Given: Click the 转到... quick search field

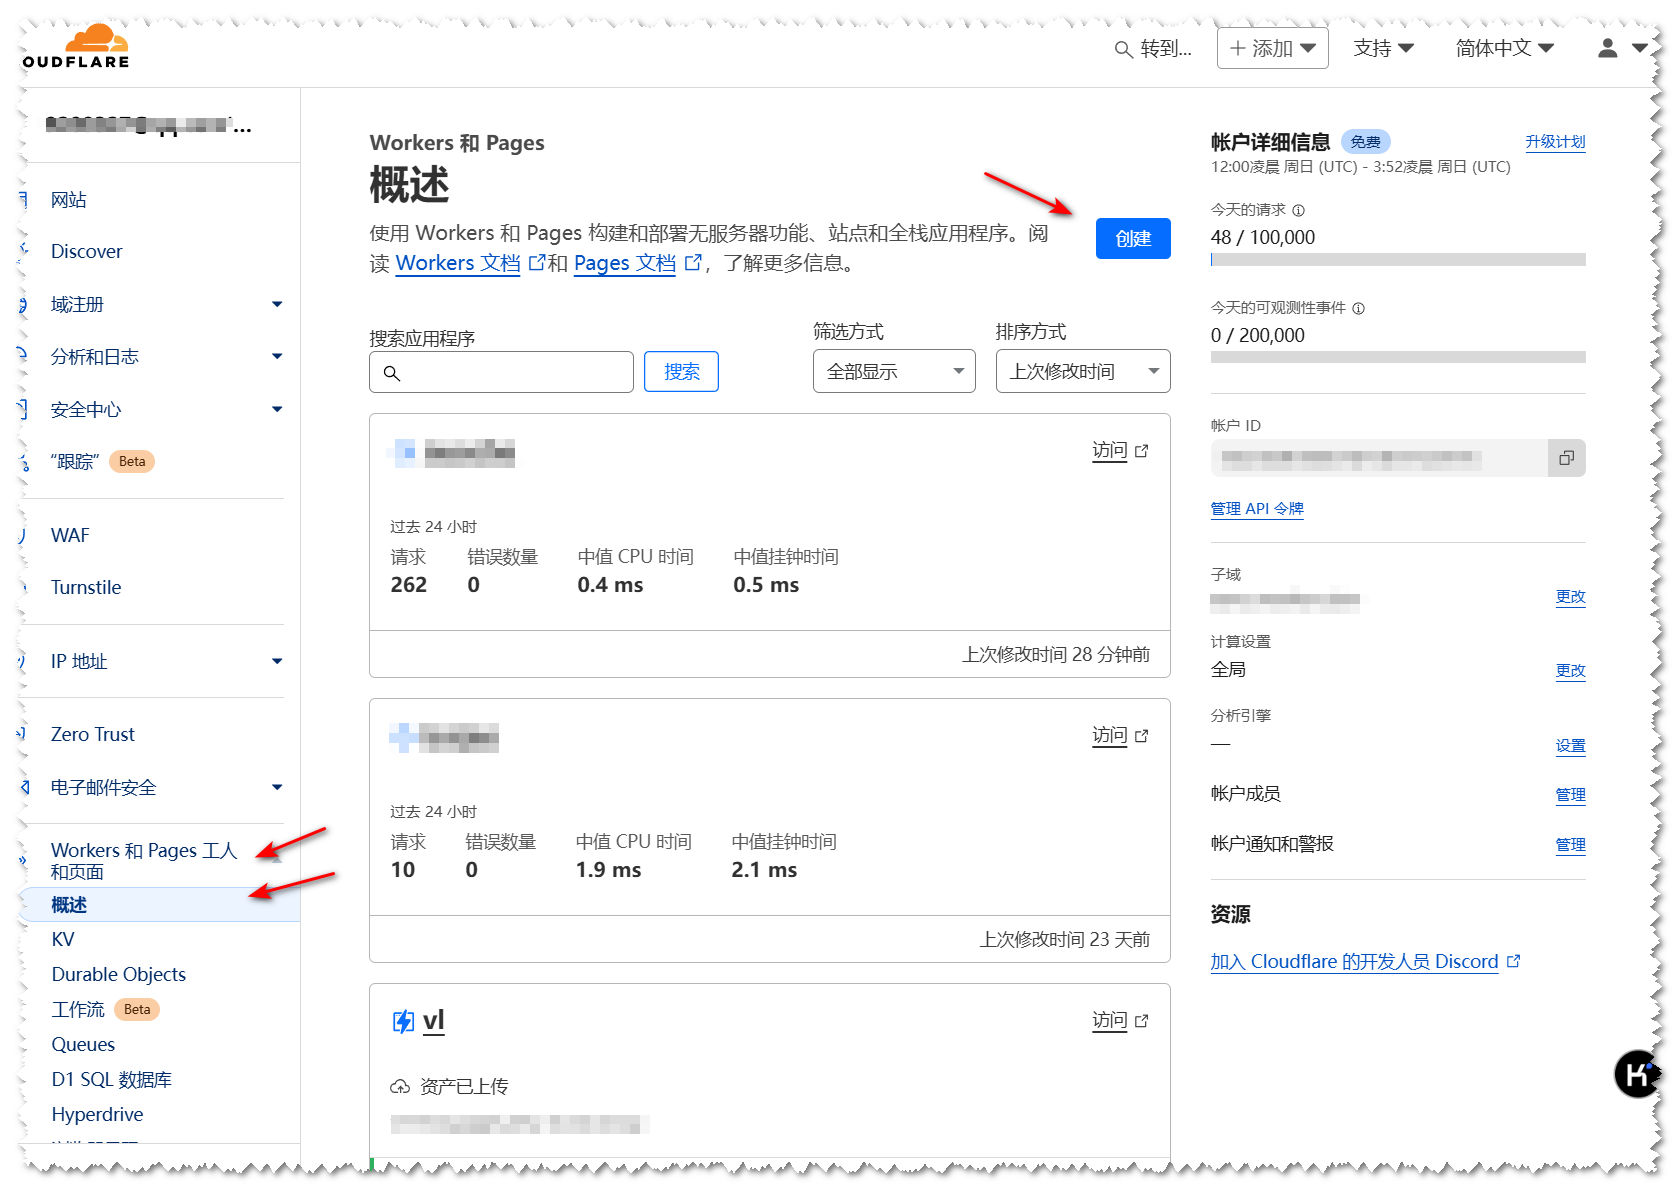Looking at the screenshot, I should 1153,49.
